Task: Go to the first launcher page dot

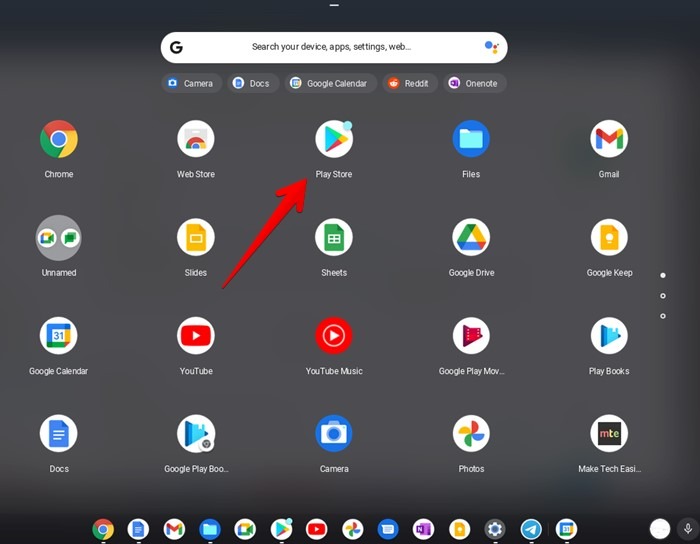Action: point(663,275)
